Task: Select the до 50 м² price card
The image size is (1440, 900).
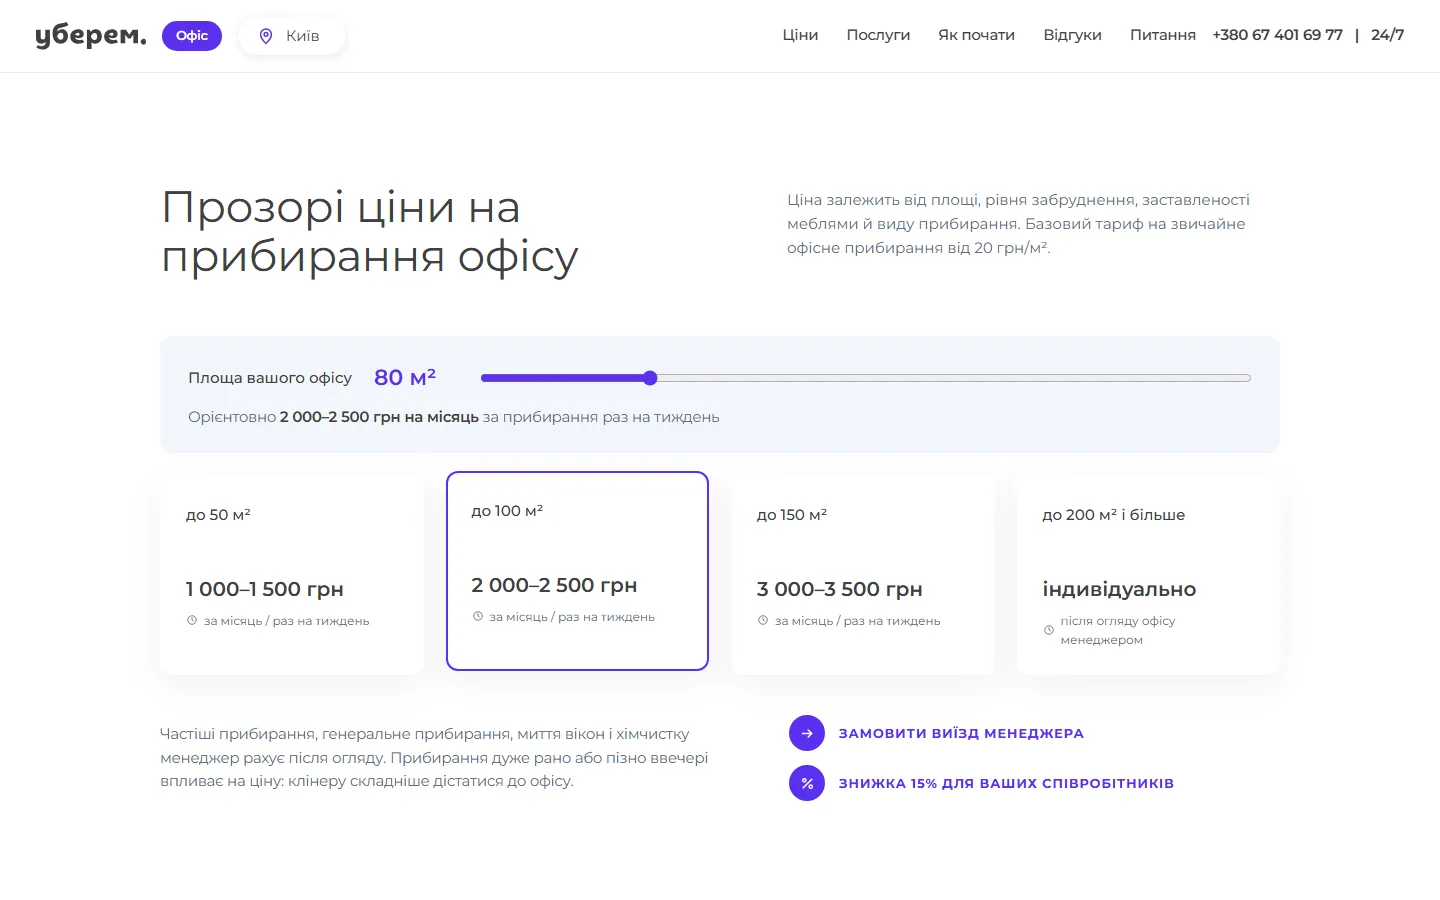Action: 292,574
